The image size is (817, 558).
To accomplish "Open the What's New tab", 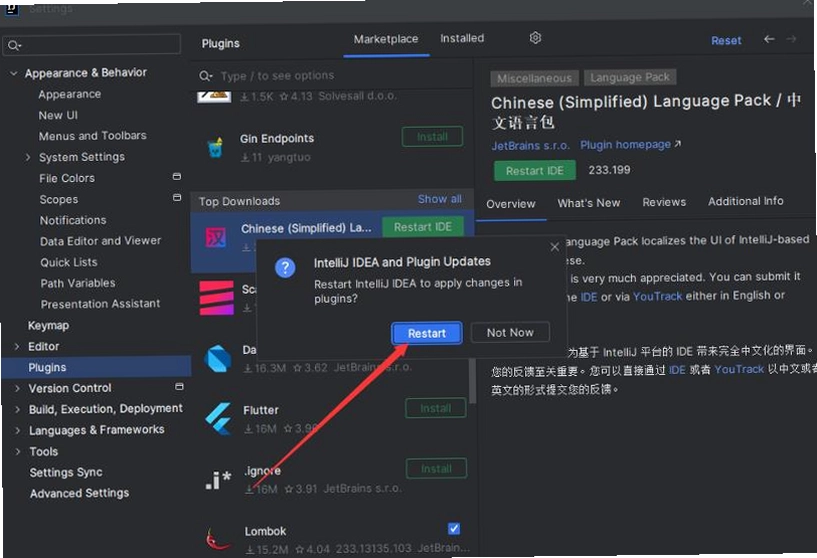I will [589, 203].
